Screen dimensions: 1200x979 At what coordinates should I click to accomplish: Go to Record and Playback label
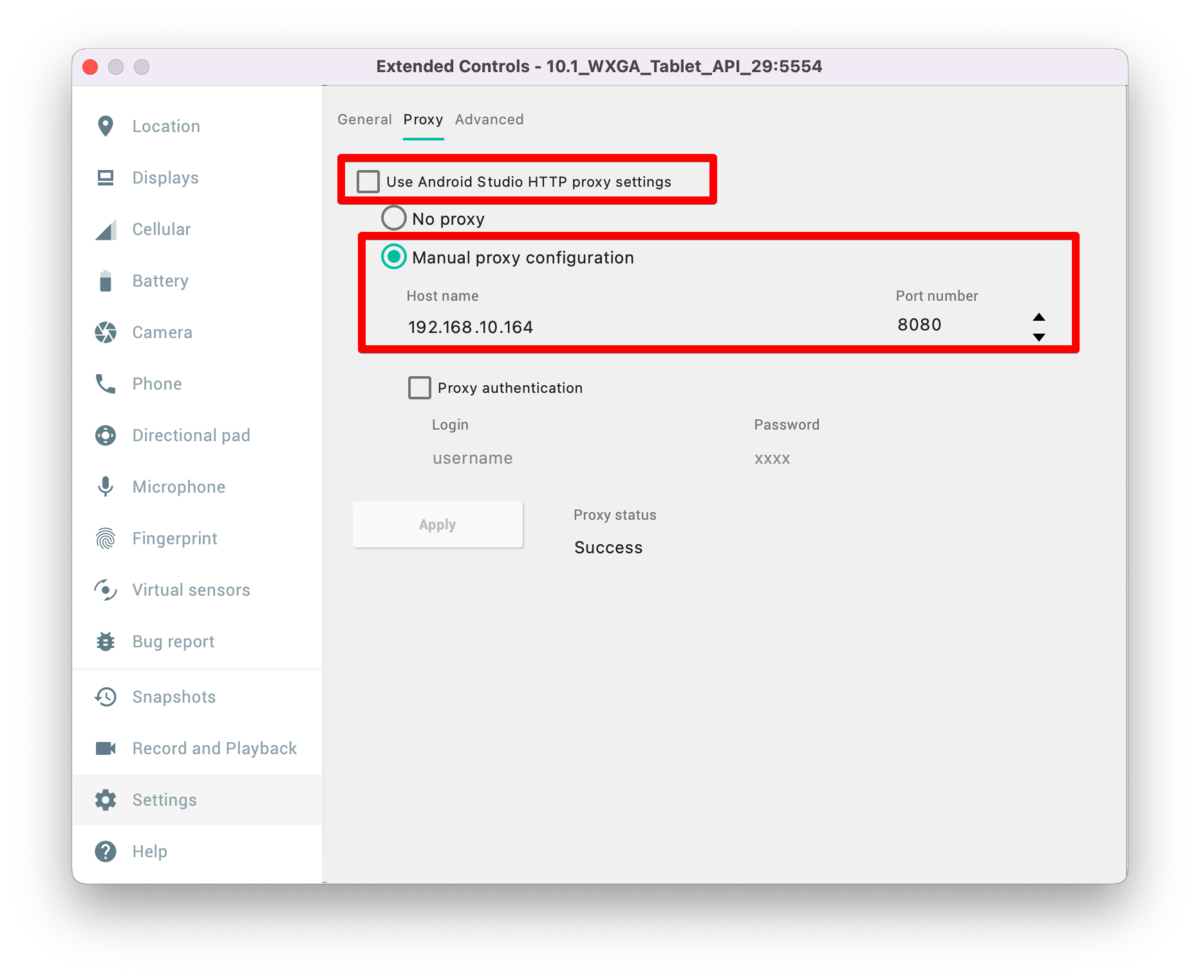[x=215, y=748]
